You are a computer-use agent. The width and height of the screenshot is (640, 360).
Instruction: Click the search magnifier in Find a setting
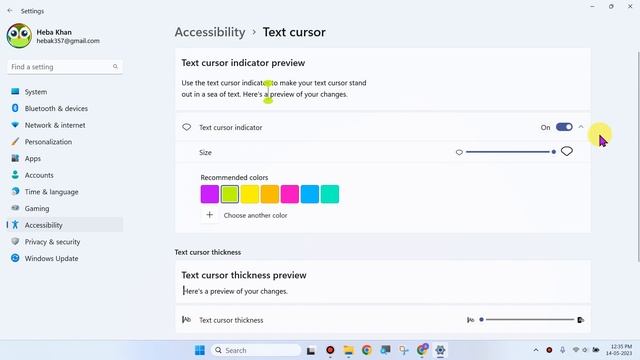115,67
